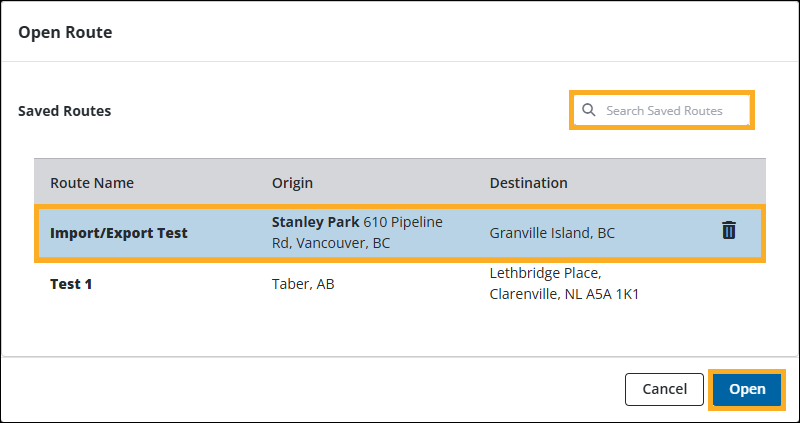Click the Clarenville, NL A5A 1K1 line
The width and height of the screenshot is (800, 423).
click(564, 295)
